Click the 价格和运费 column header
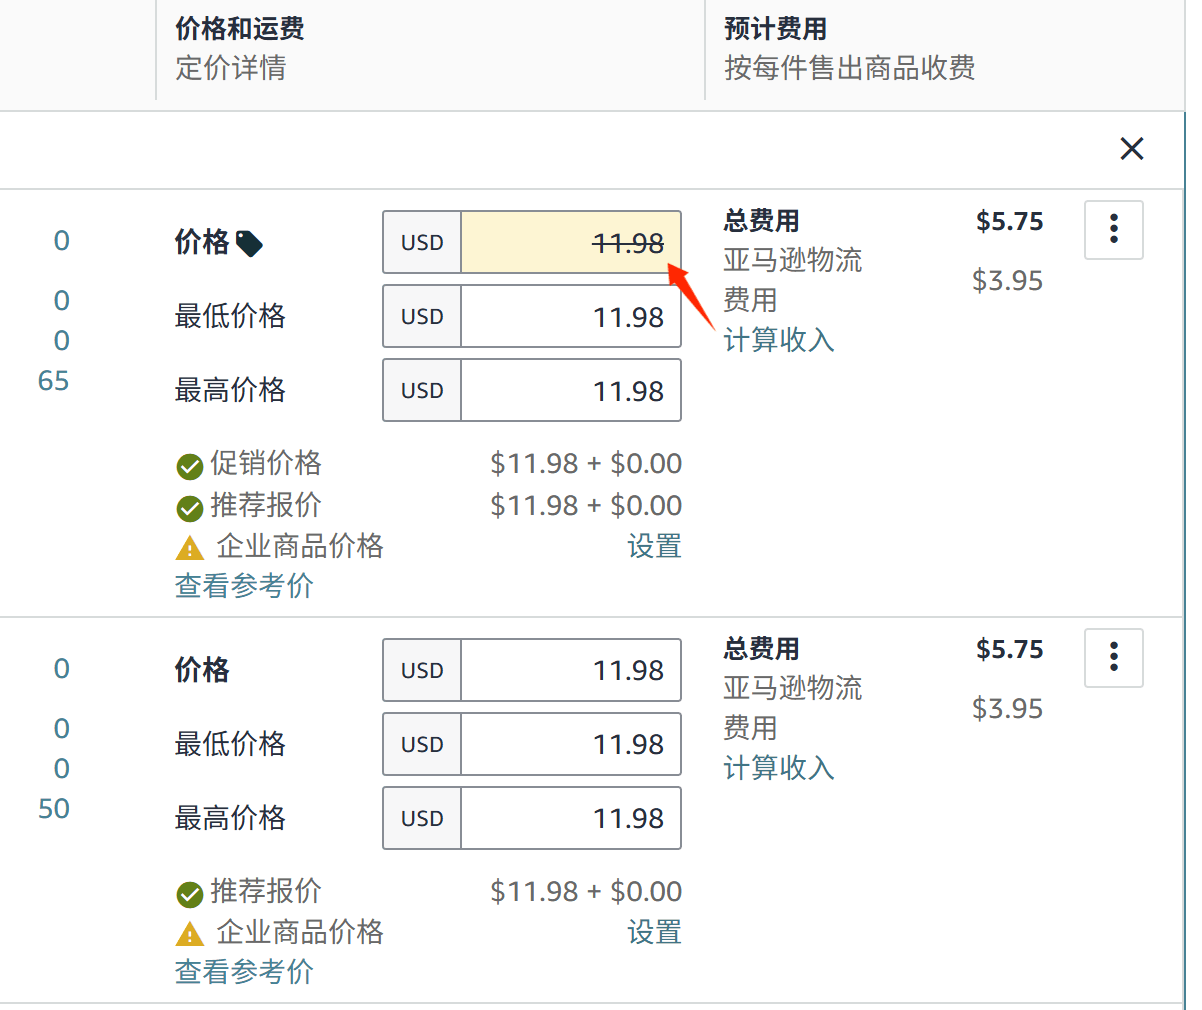 point(240,29)
